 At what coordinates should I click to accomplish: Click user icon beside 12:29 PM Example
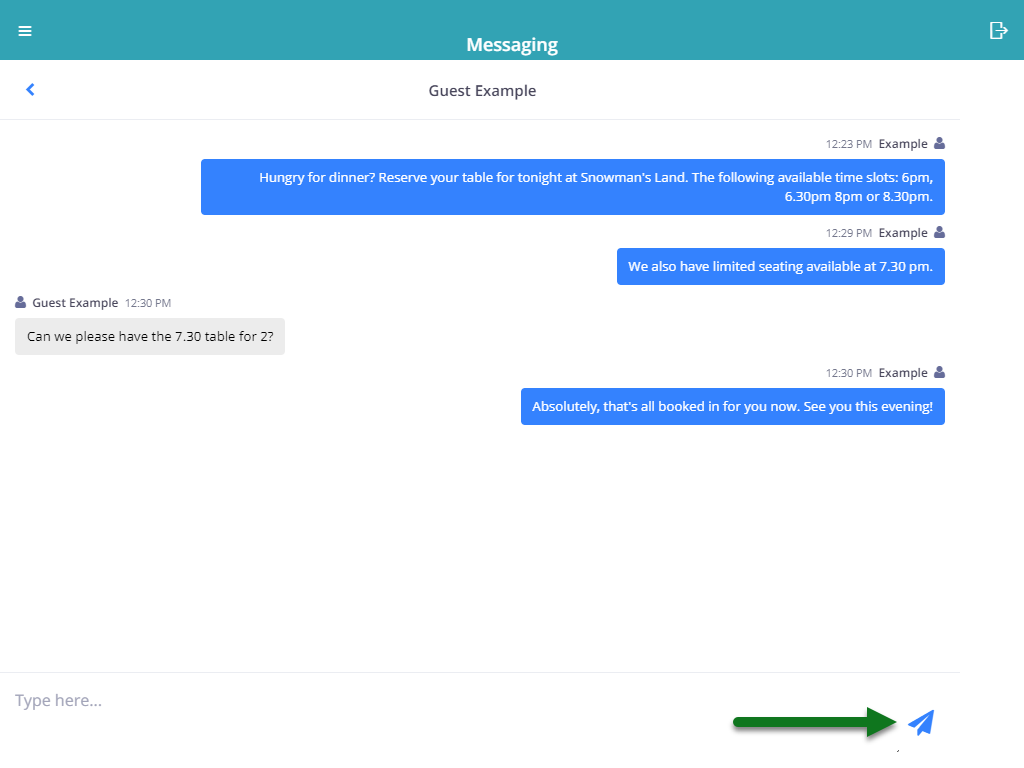[939, 232]
